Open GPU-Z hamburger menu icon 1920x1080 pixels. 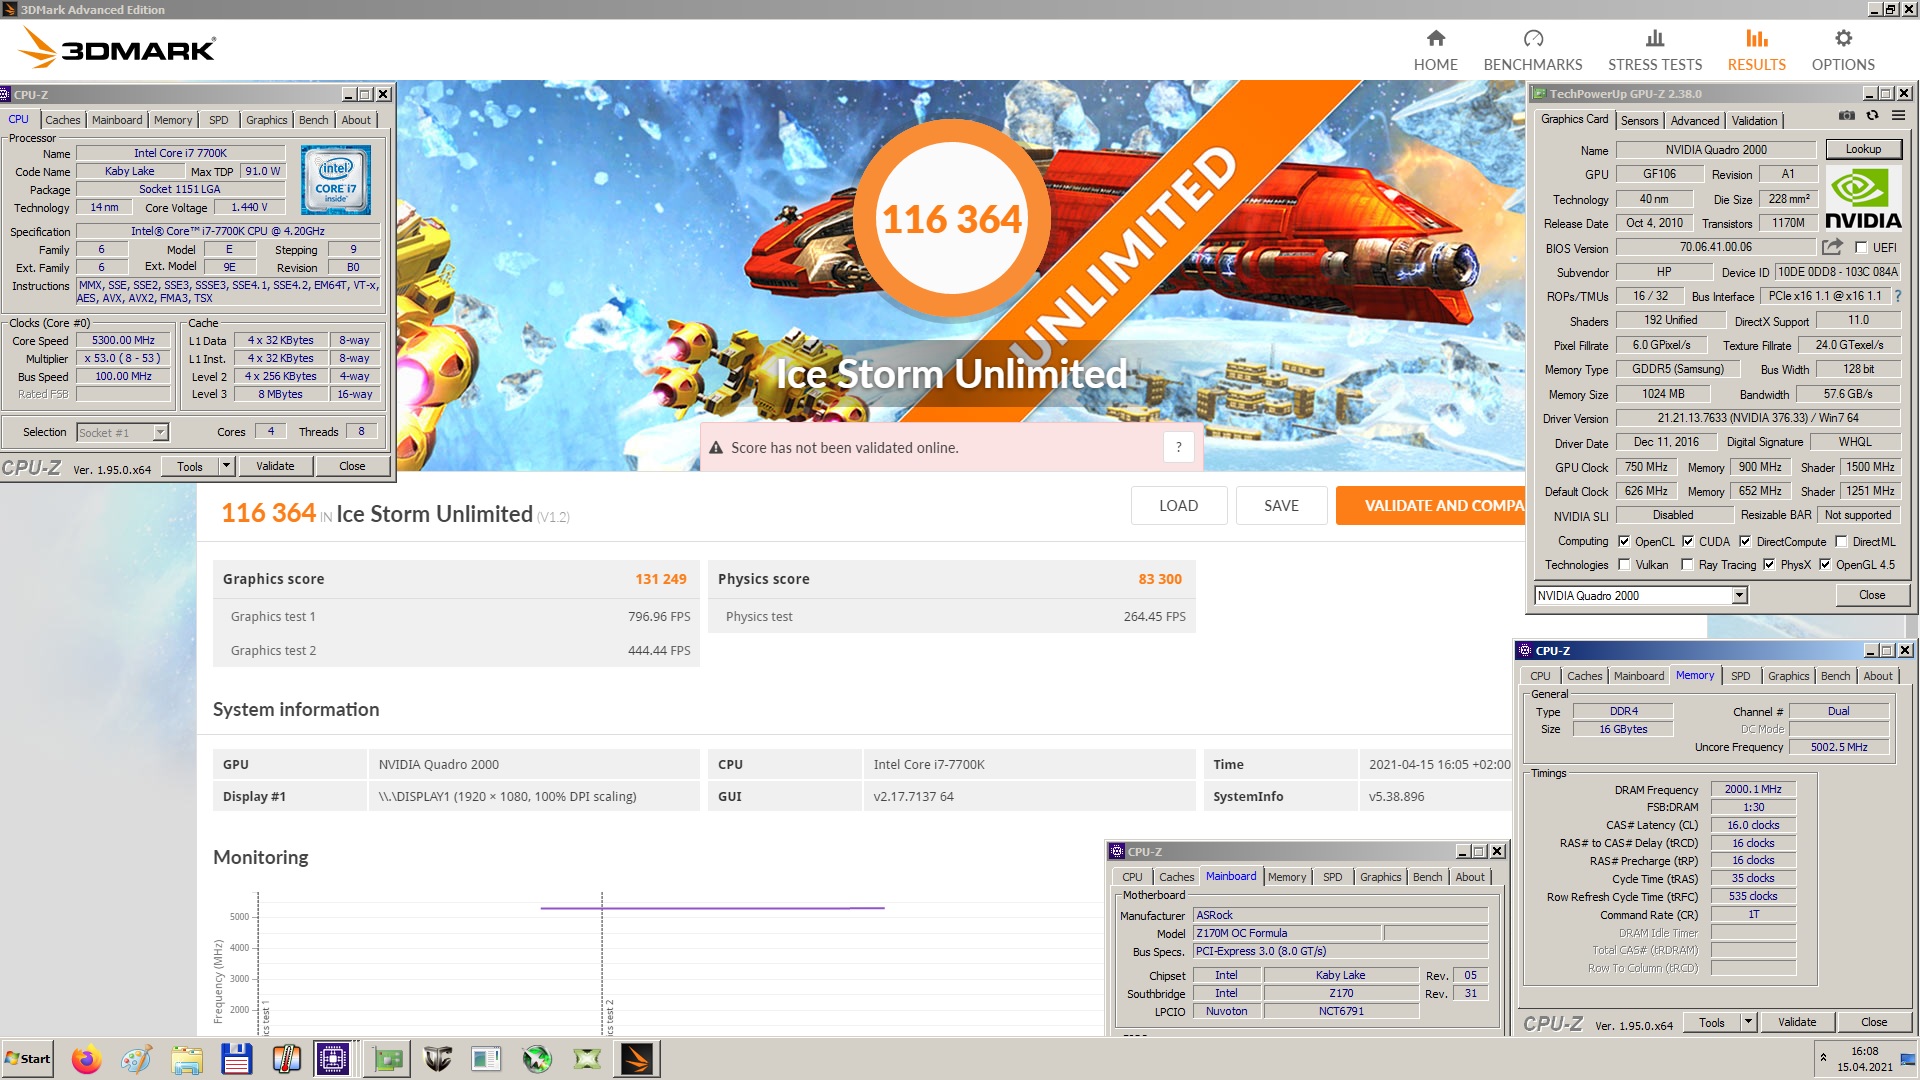(1898, 116)
